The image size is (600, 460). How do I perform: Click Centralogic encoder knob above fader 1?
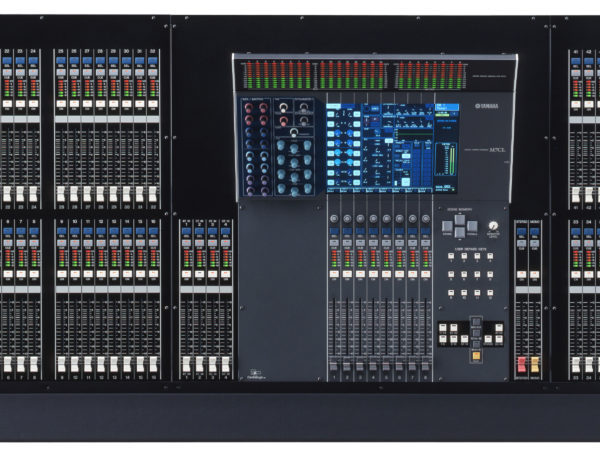click(x=334, y=219)
